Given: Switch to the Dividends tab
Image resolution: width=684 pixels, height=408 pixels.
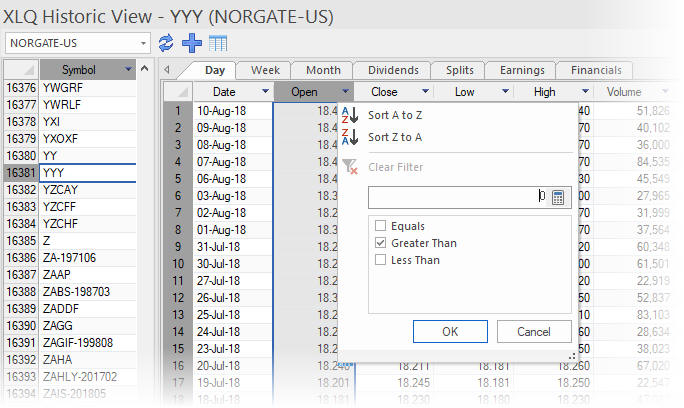Looking at the screenshot, I should coord(393,70).
